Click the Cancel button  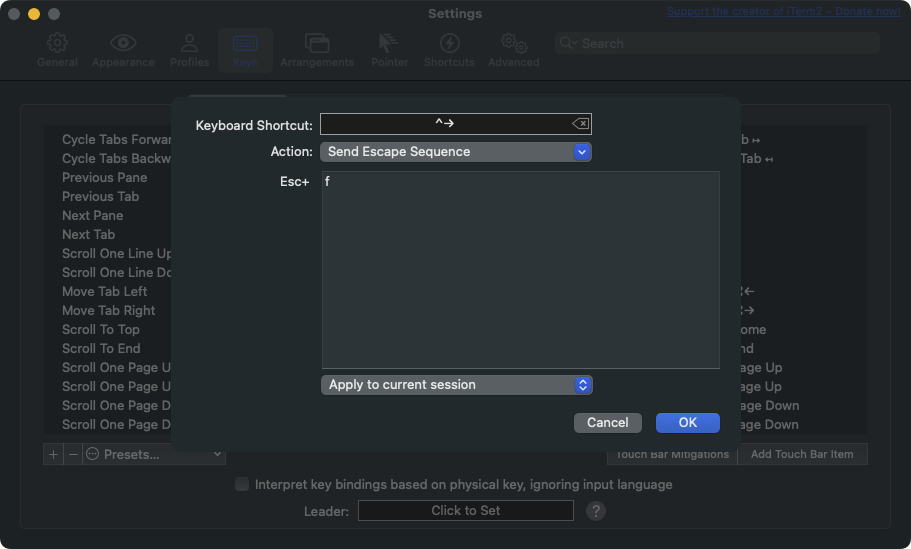coord(608,422)
